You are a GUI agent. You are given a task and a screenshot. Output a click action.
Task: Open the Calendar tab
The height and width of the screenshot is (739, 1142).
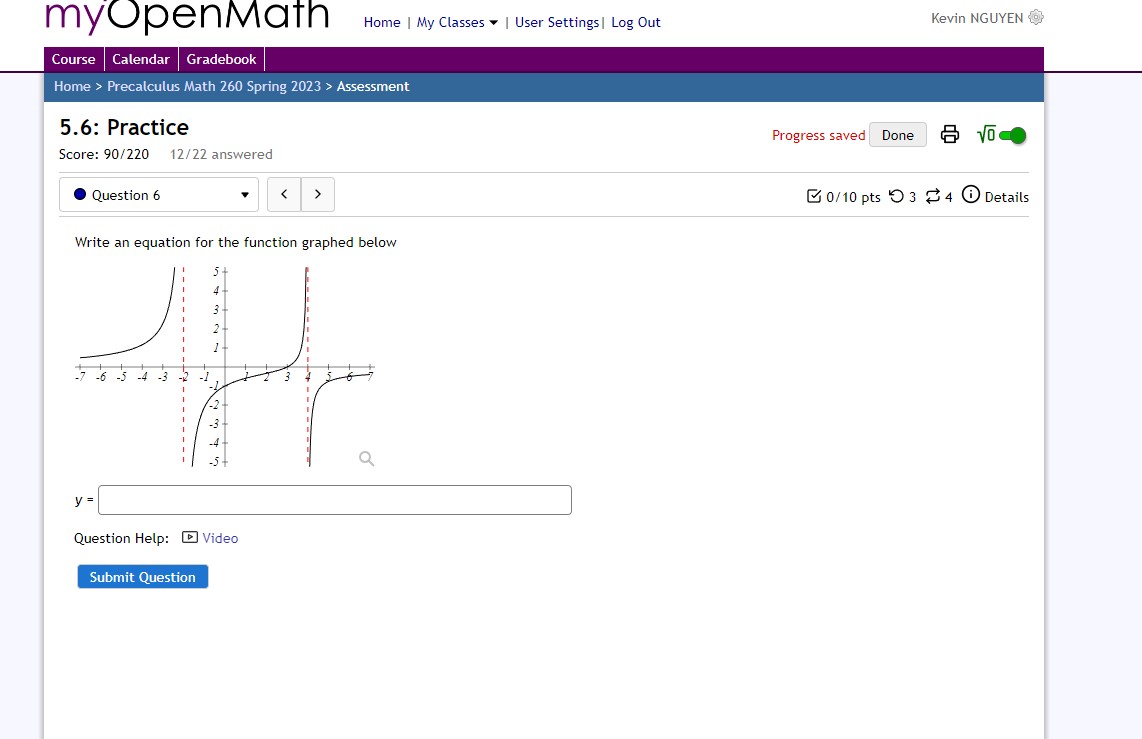pos(140,58)
